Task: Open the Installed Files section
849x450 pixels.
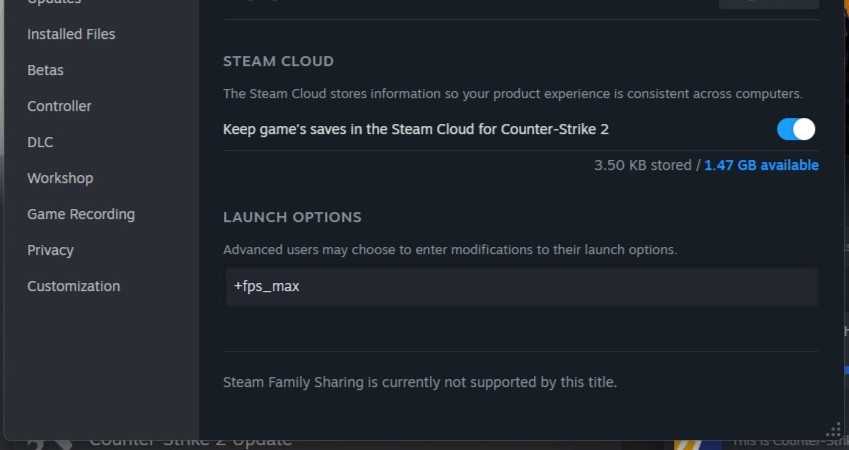Action: click(71, 34)
